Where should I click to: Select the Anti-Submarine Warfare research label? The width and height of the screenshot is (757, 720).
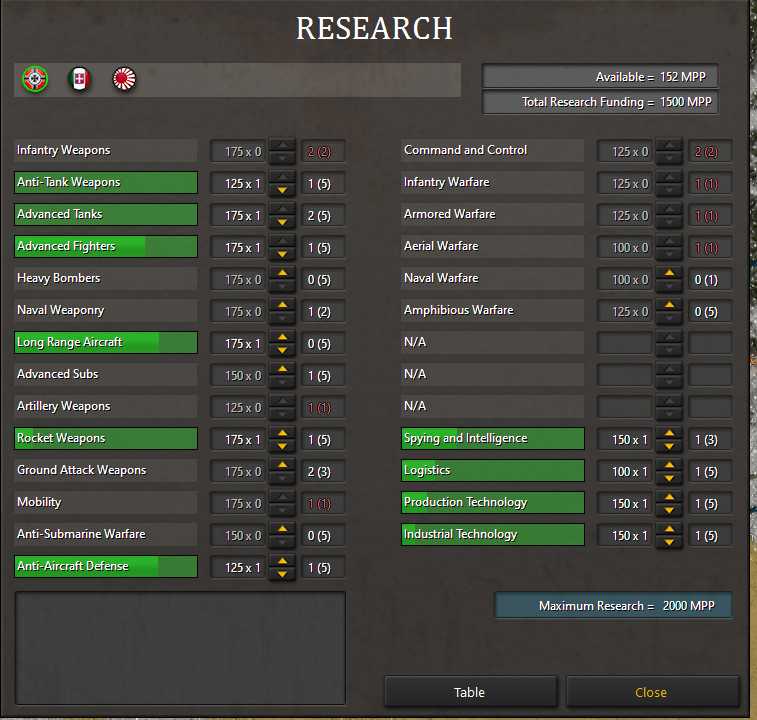point(106,534)
